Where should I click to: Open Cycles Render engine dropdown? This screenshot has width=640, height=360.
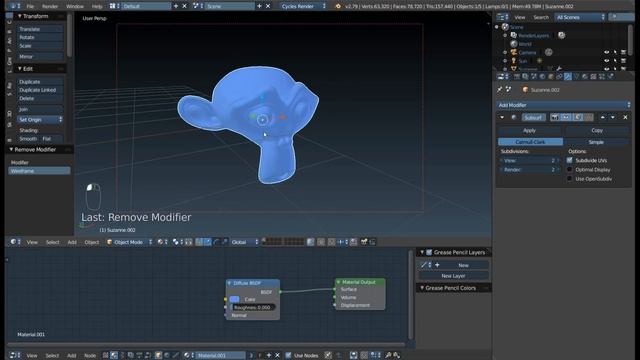(303, 6)
